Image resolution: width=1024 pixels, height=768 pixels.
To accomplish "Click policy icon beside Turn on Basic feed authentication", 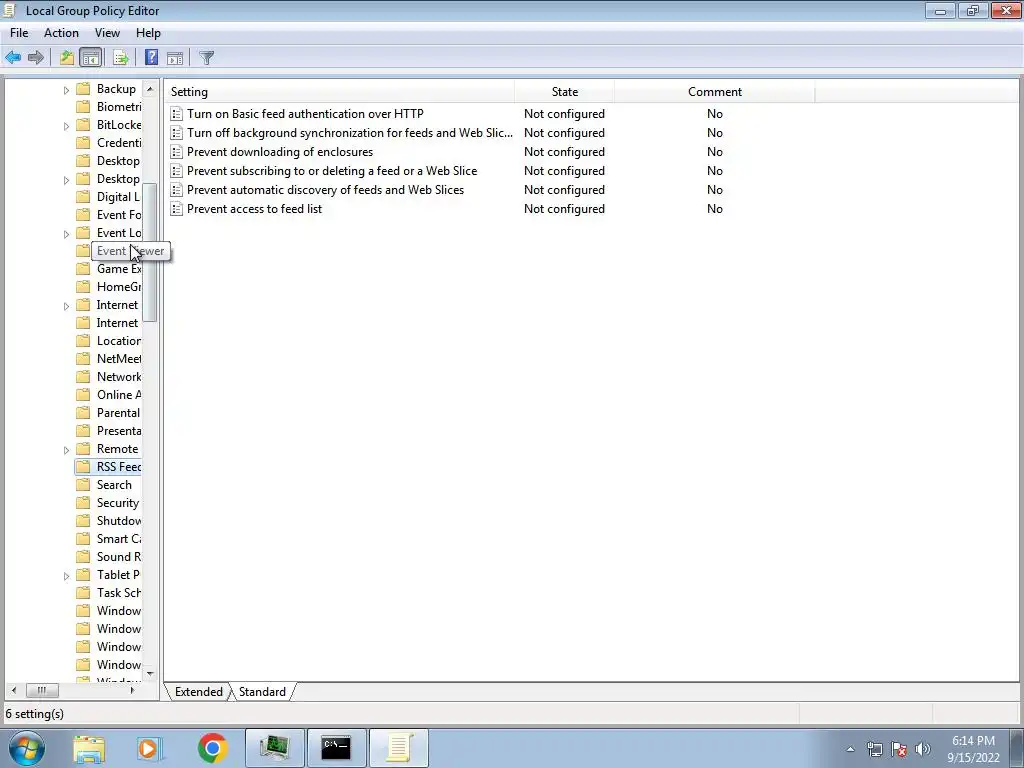I will [x=176, y=114].
